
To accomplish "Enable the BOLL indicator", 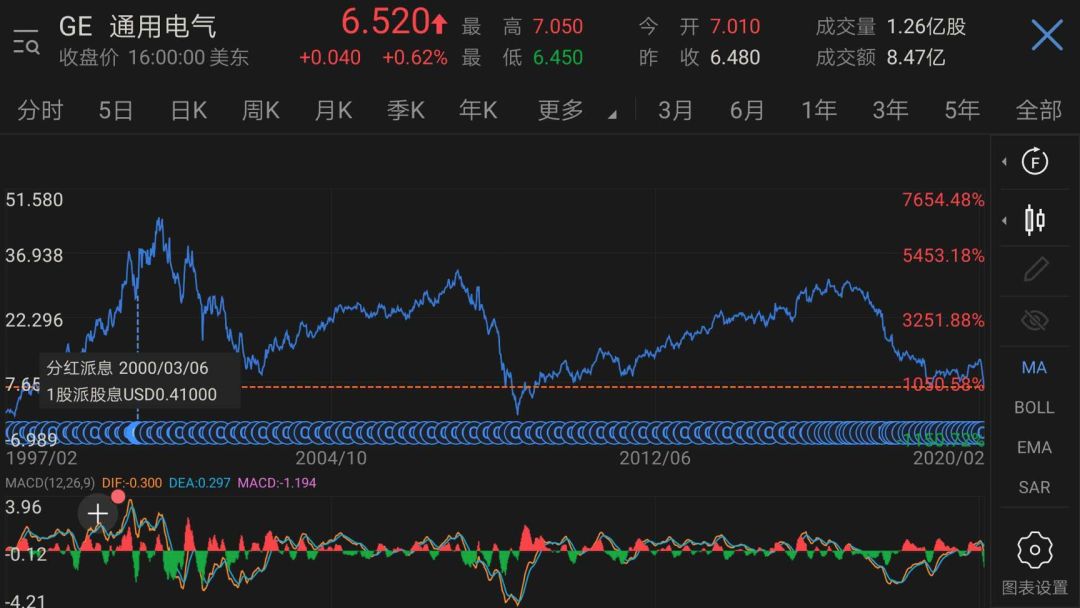I will [1034, 408].
